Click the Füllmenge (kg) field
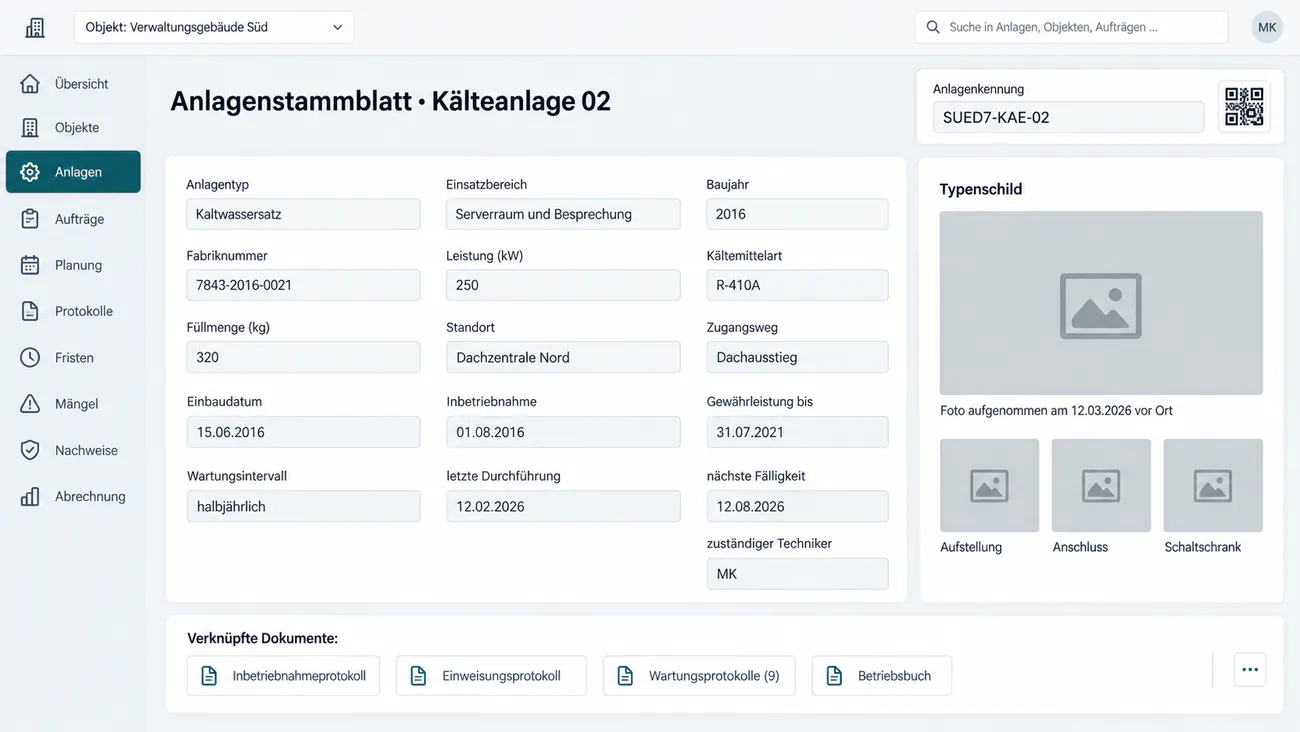1300x732 pixels. (303, 357)
